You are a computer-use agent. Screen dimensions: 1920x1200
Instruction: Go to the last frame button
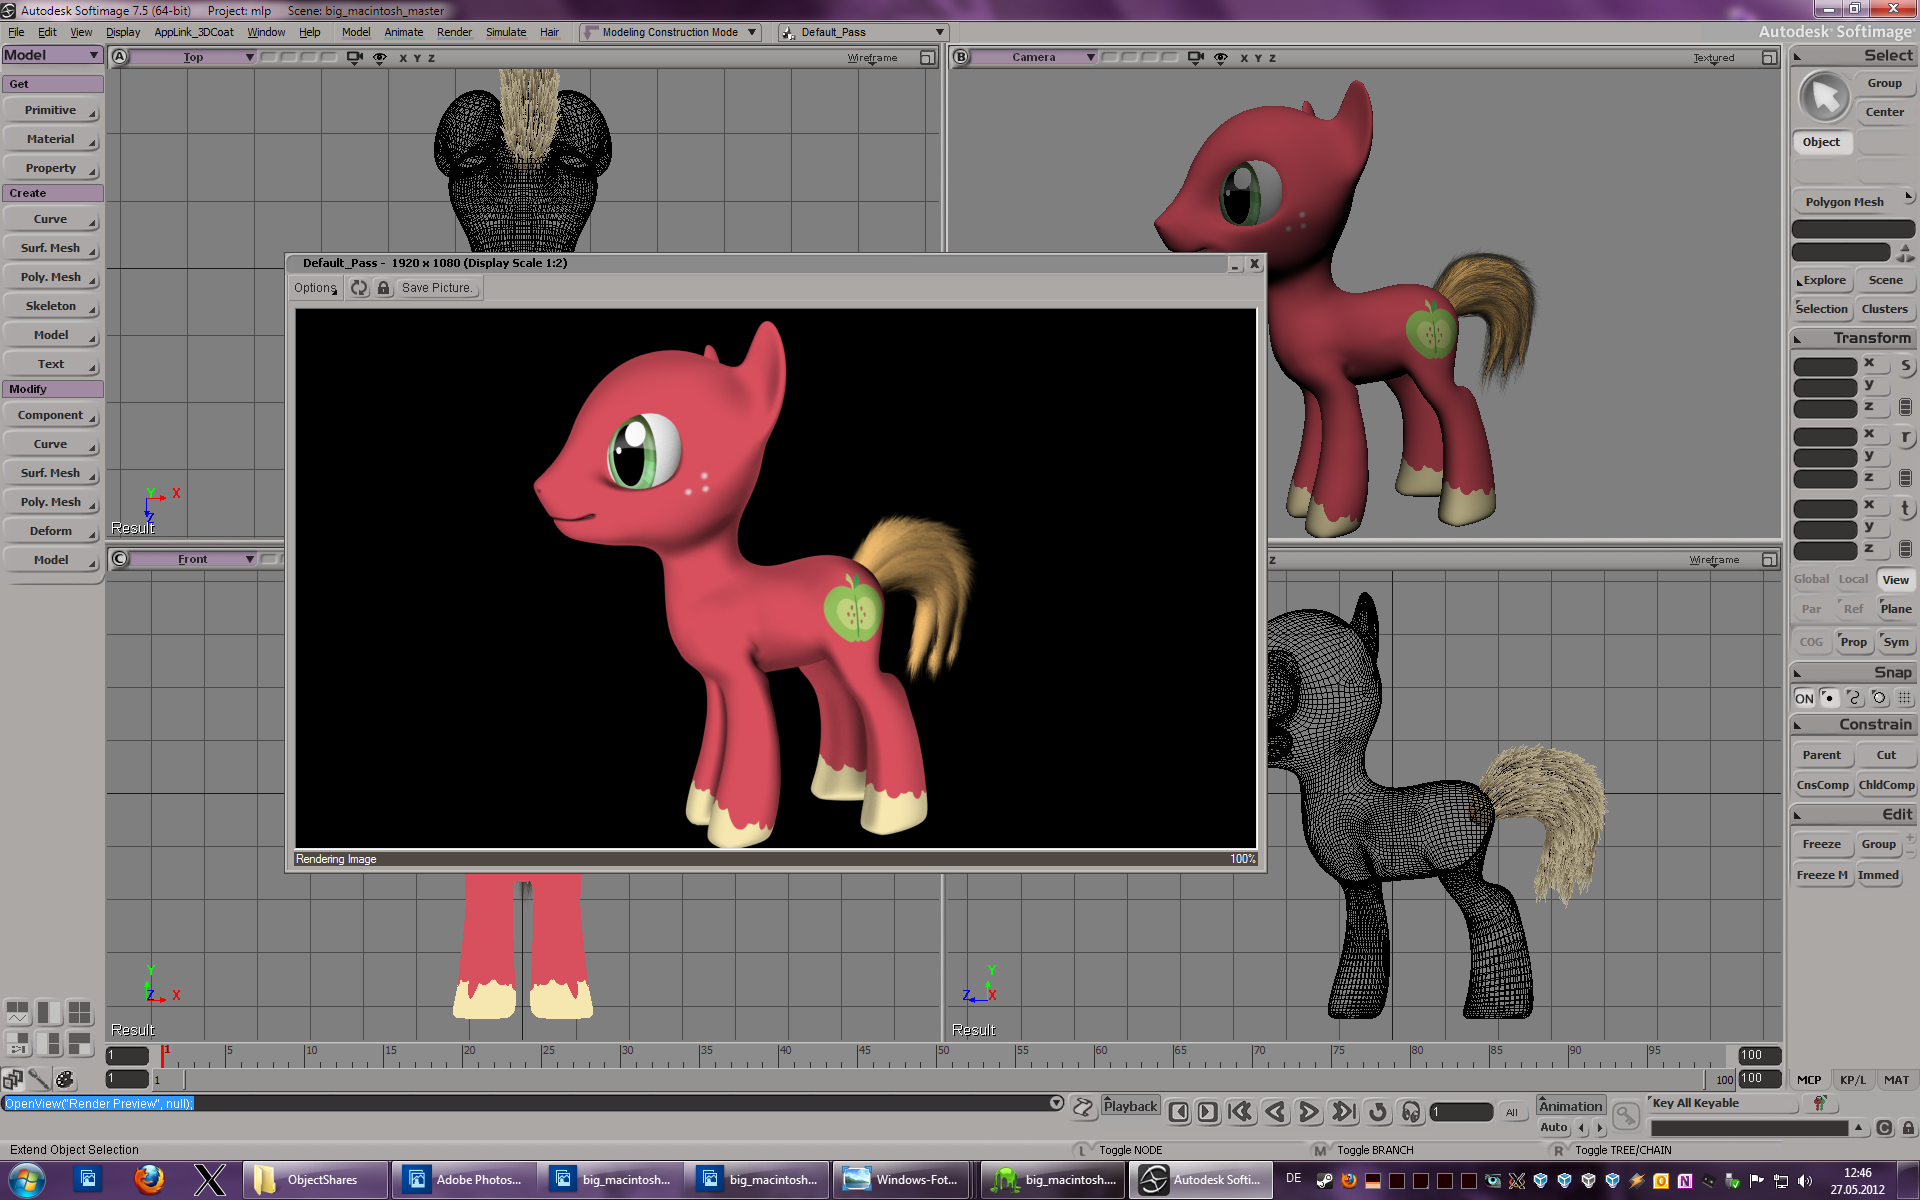(1344, 1111)
